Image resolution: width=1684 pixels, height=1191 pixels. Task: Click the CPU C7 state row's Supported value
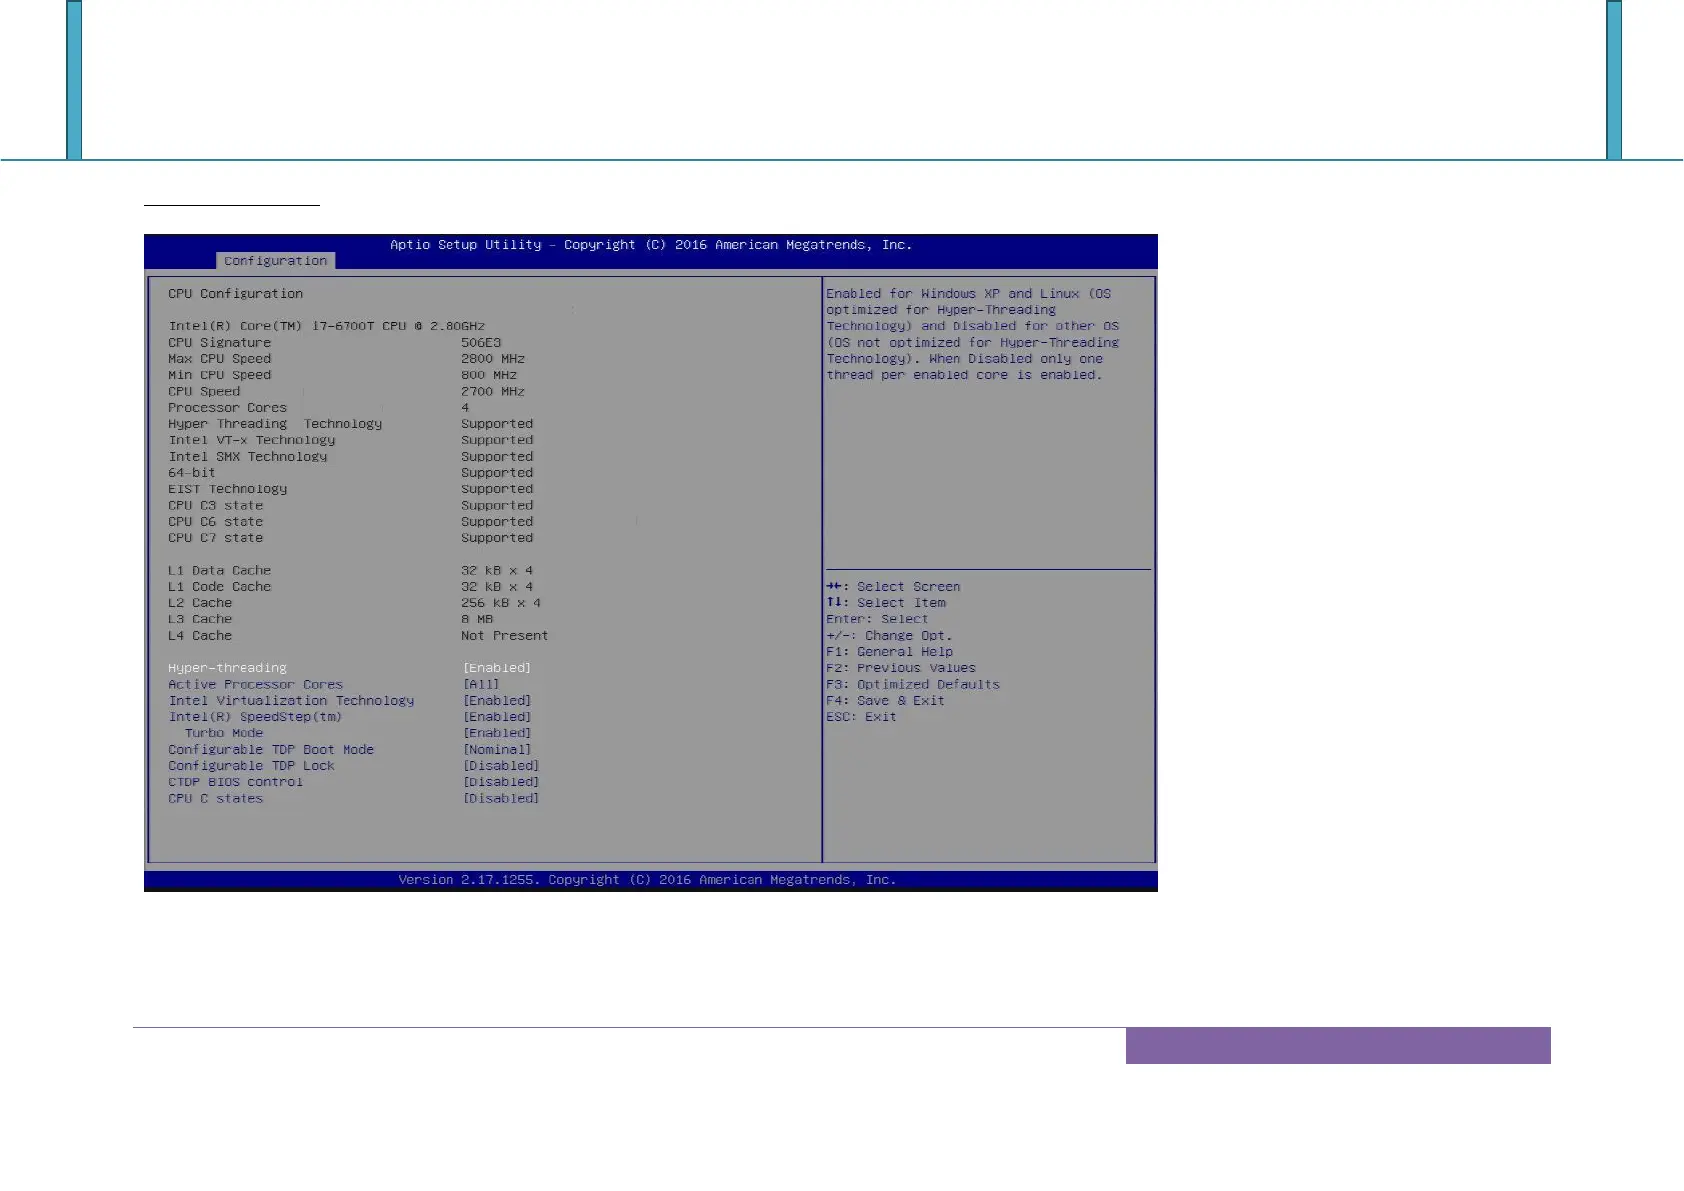(497, 538)
